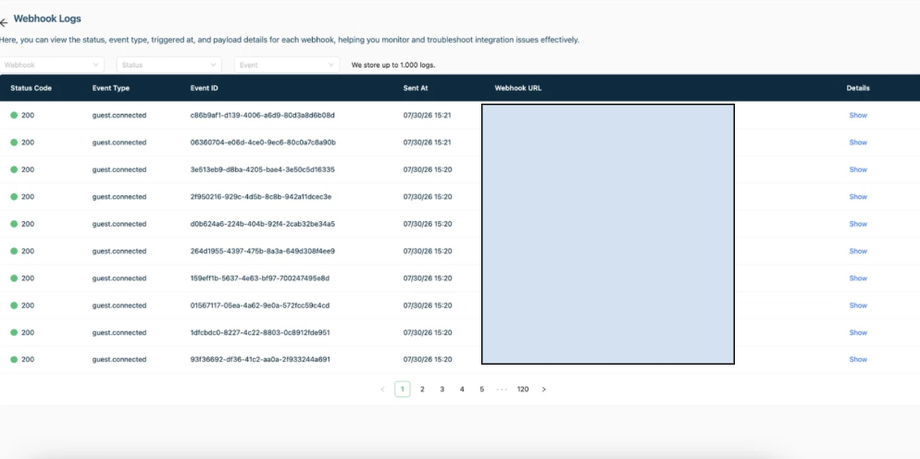The image size is (920, 459).
Task: Go to the next page arrow
Action: 544,389
